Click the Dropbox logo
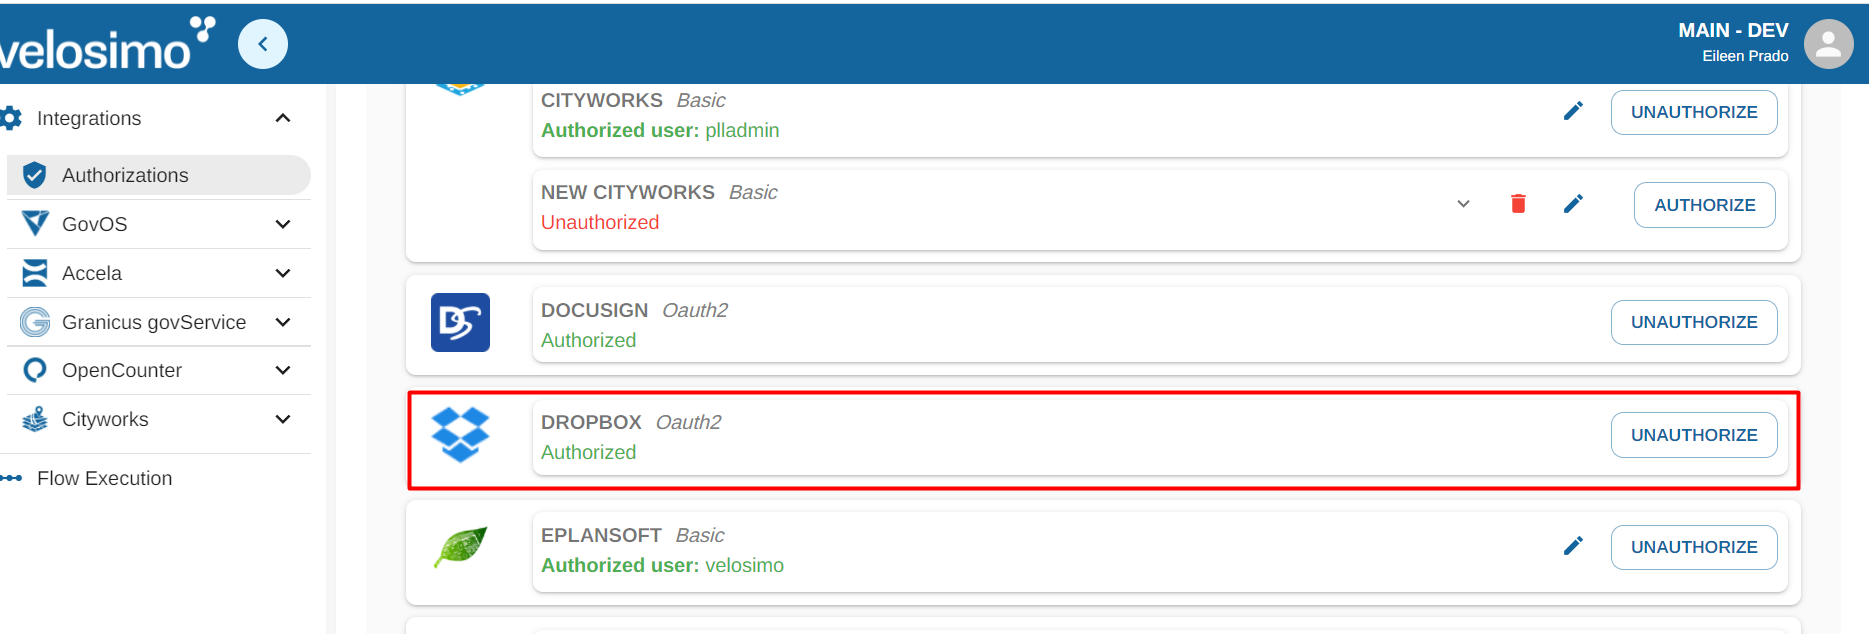This screenshot has width=1869, height=634. click(460, 434)
